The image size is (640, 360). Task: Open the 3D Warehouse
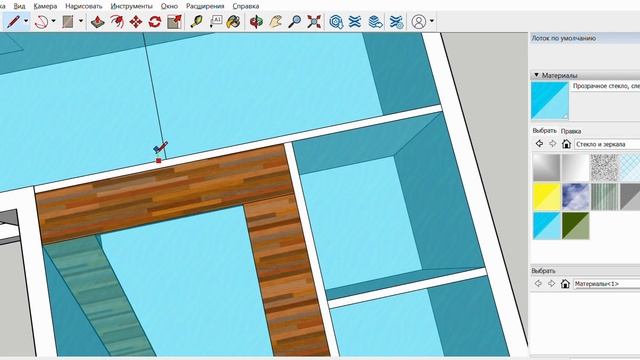point(336,21)
